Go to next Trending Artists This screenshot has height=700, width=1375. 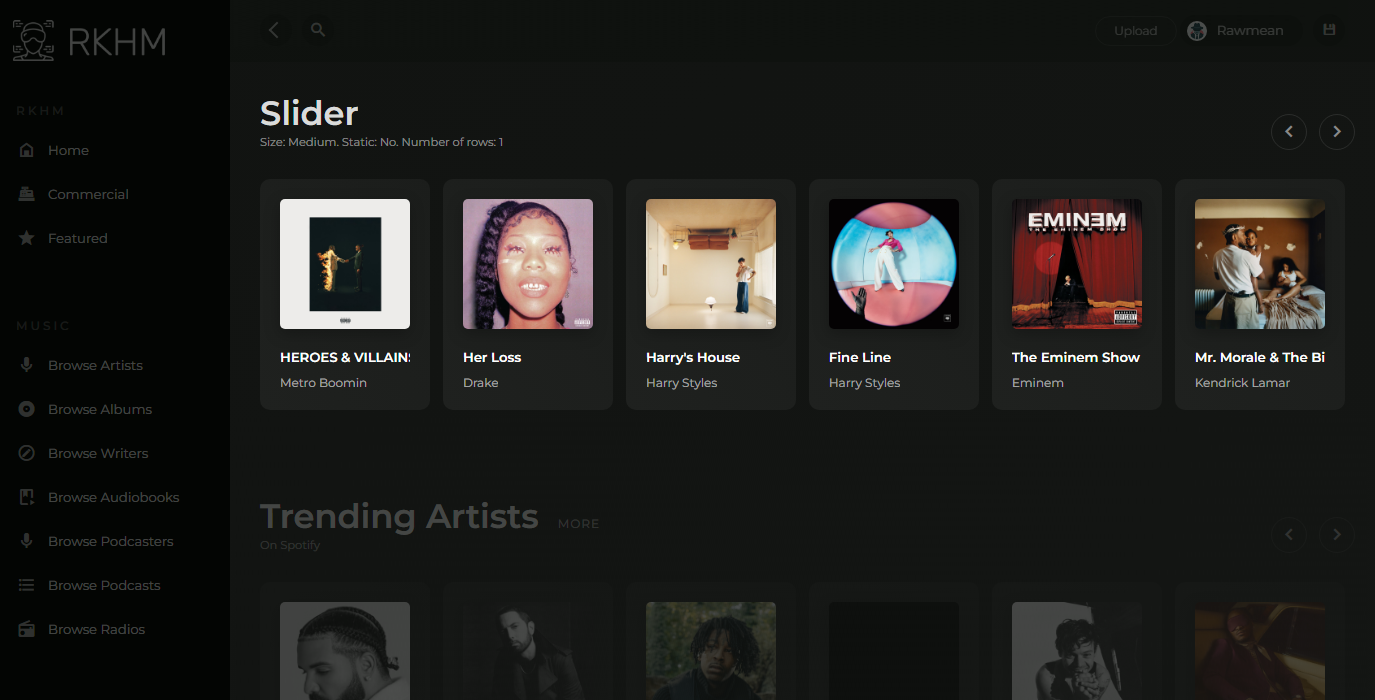click(x=1337, y=535)
